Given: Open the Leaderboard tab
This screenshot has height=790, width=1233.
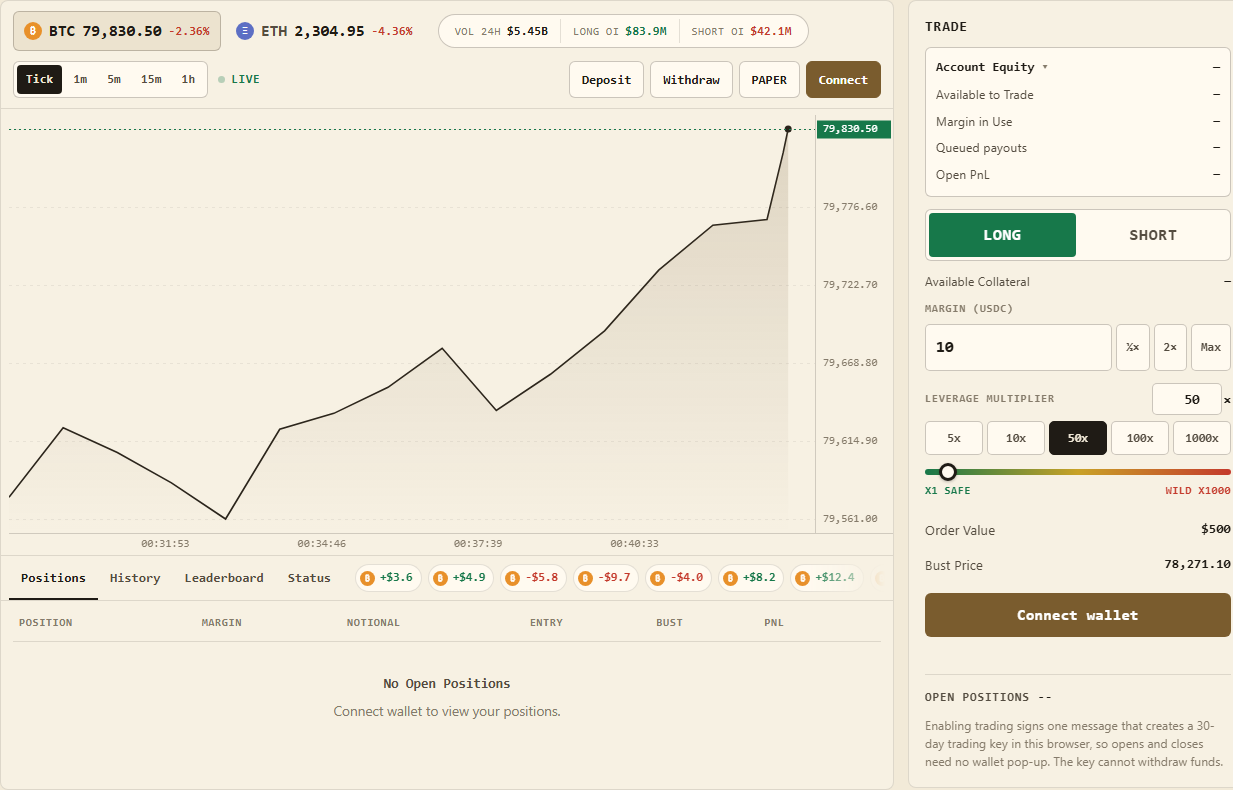Looking at the screenshot, I should (224, 578).
